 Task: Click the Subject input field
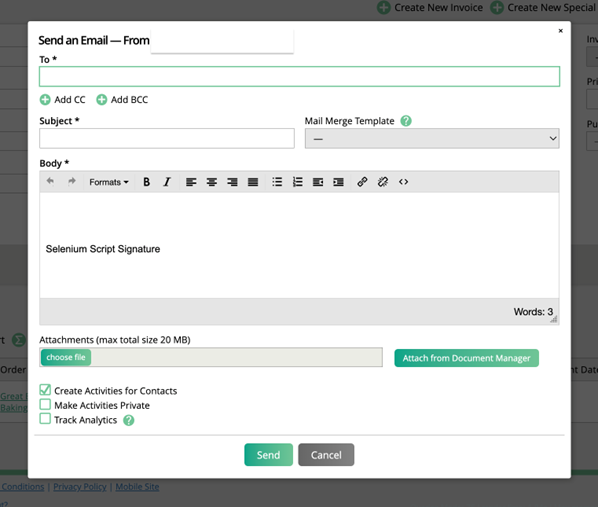pos(167,138)
